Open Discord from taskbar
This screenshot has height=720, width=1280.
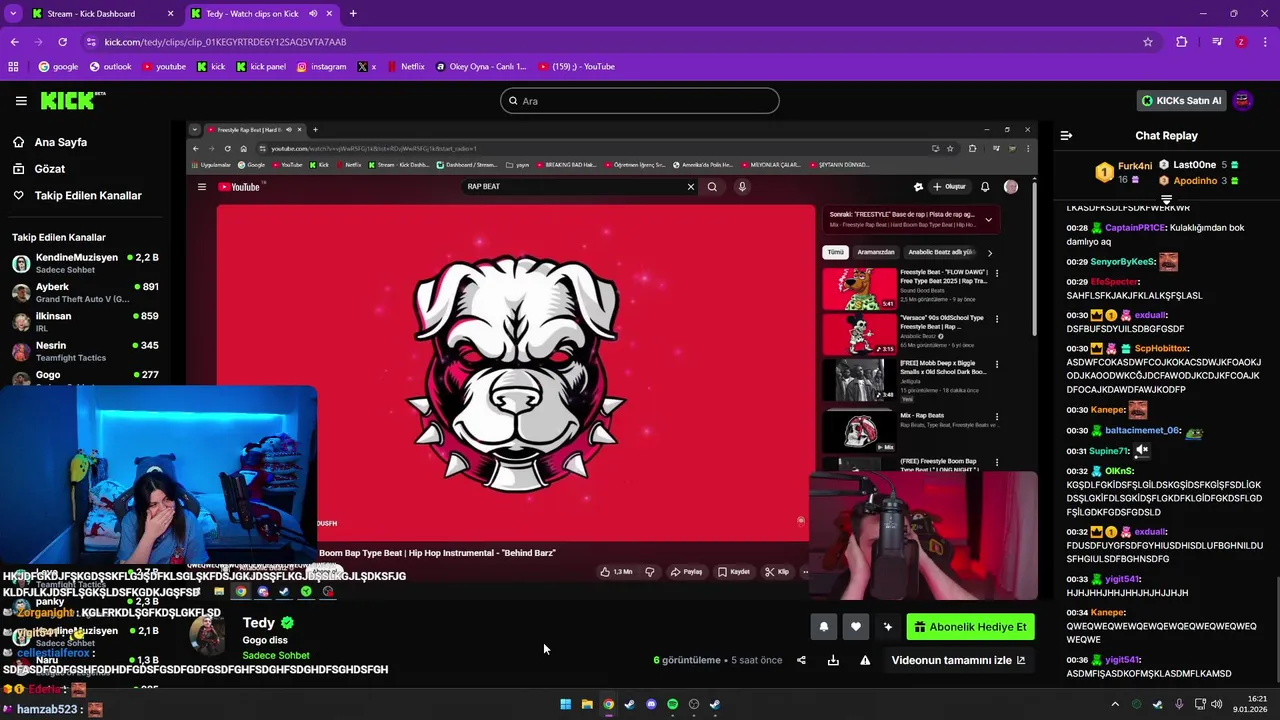tap(651, 704)
